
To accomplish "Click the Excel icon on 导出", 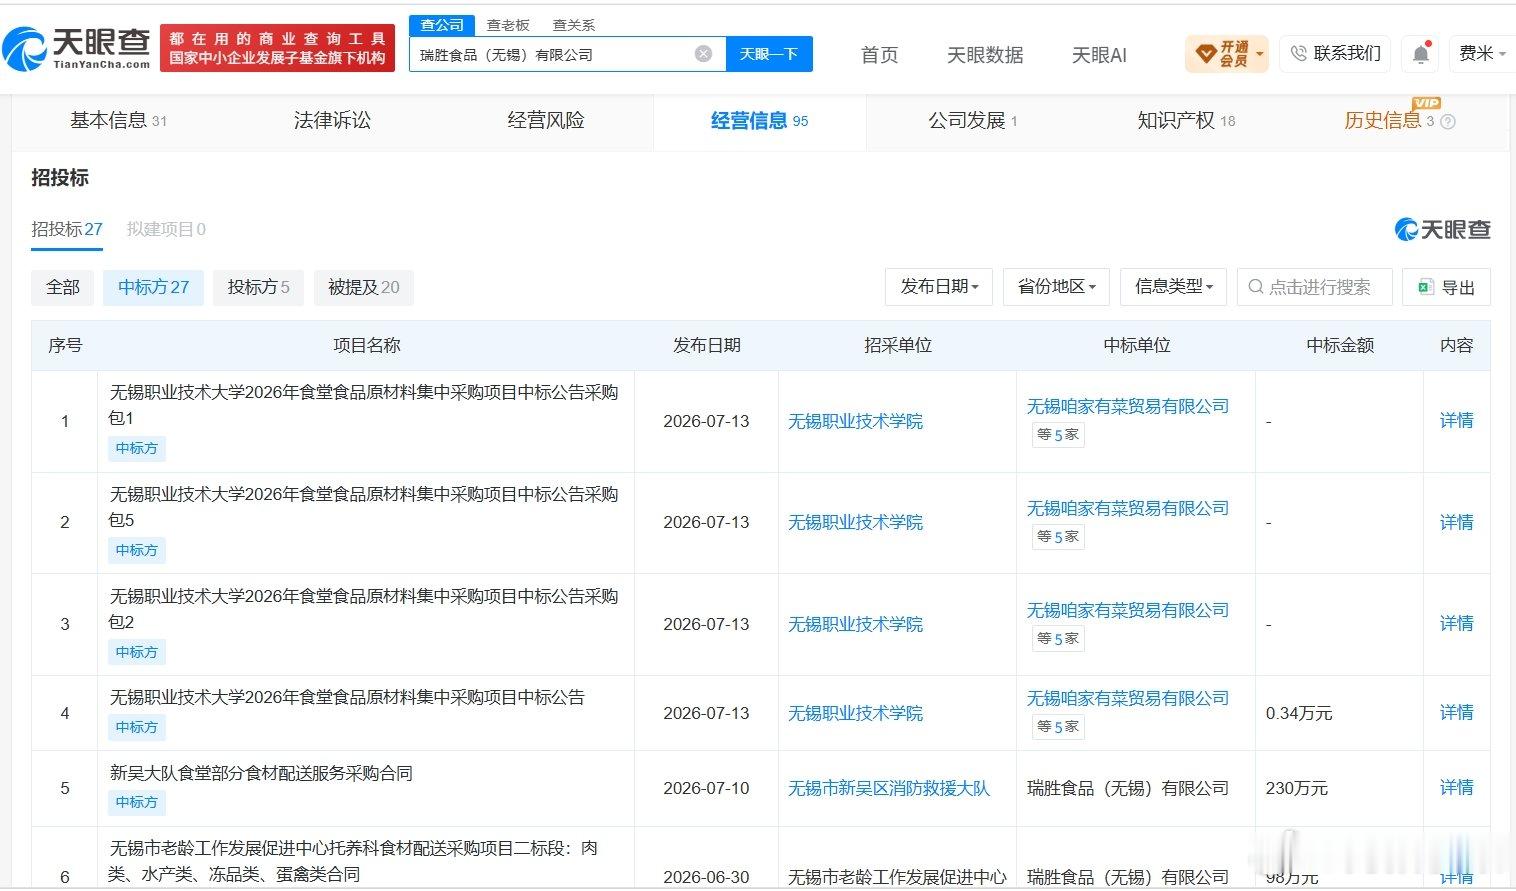I will [x=1425, y=287].
